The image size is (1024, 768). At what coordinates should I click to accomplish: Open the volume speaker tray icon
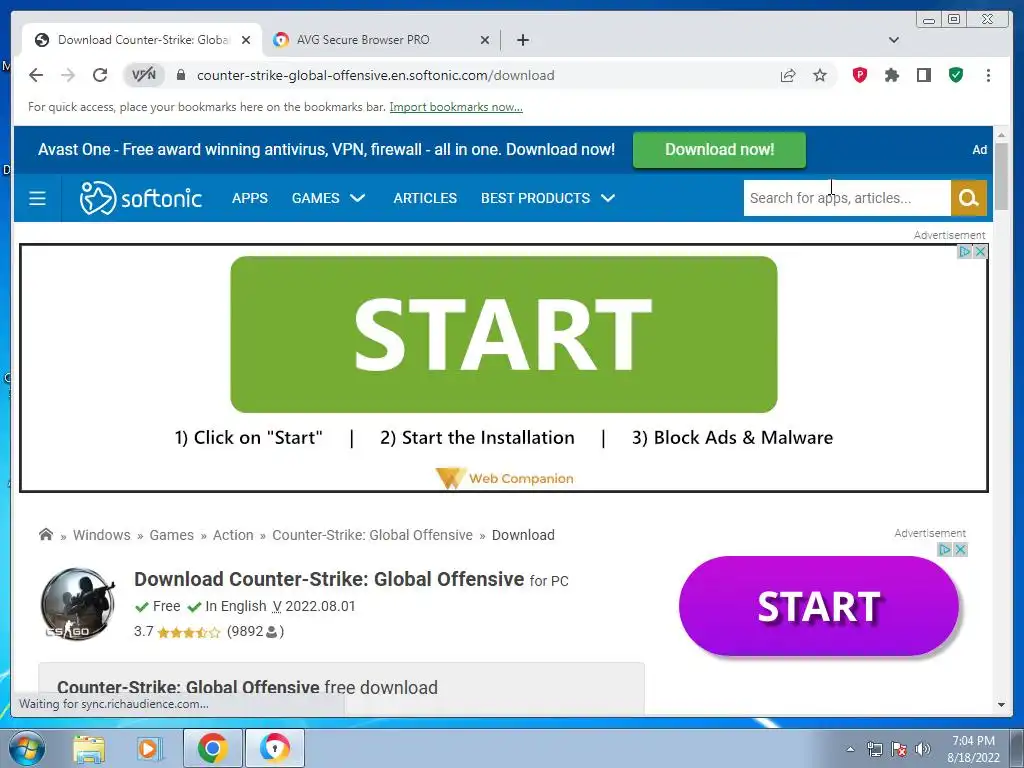(923, 749)
